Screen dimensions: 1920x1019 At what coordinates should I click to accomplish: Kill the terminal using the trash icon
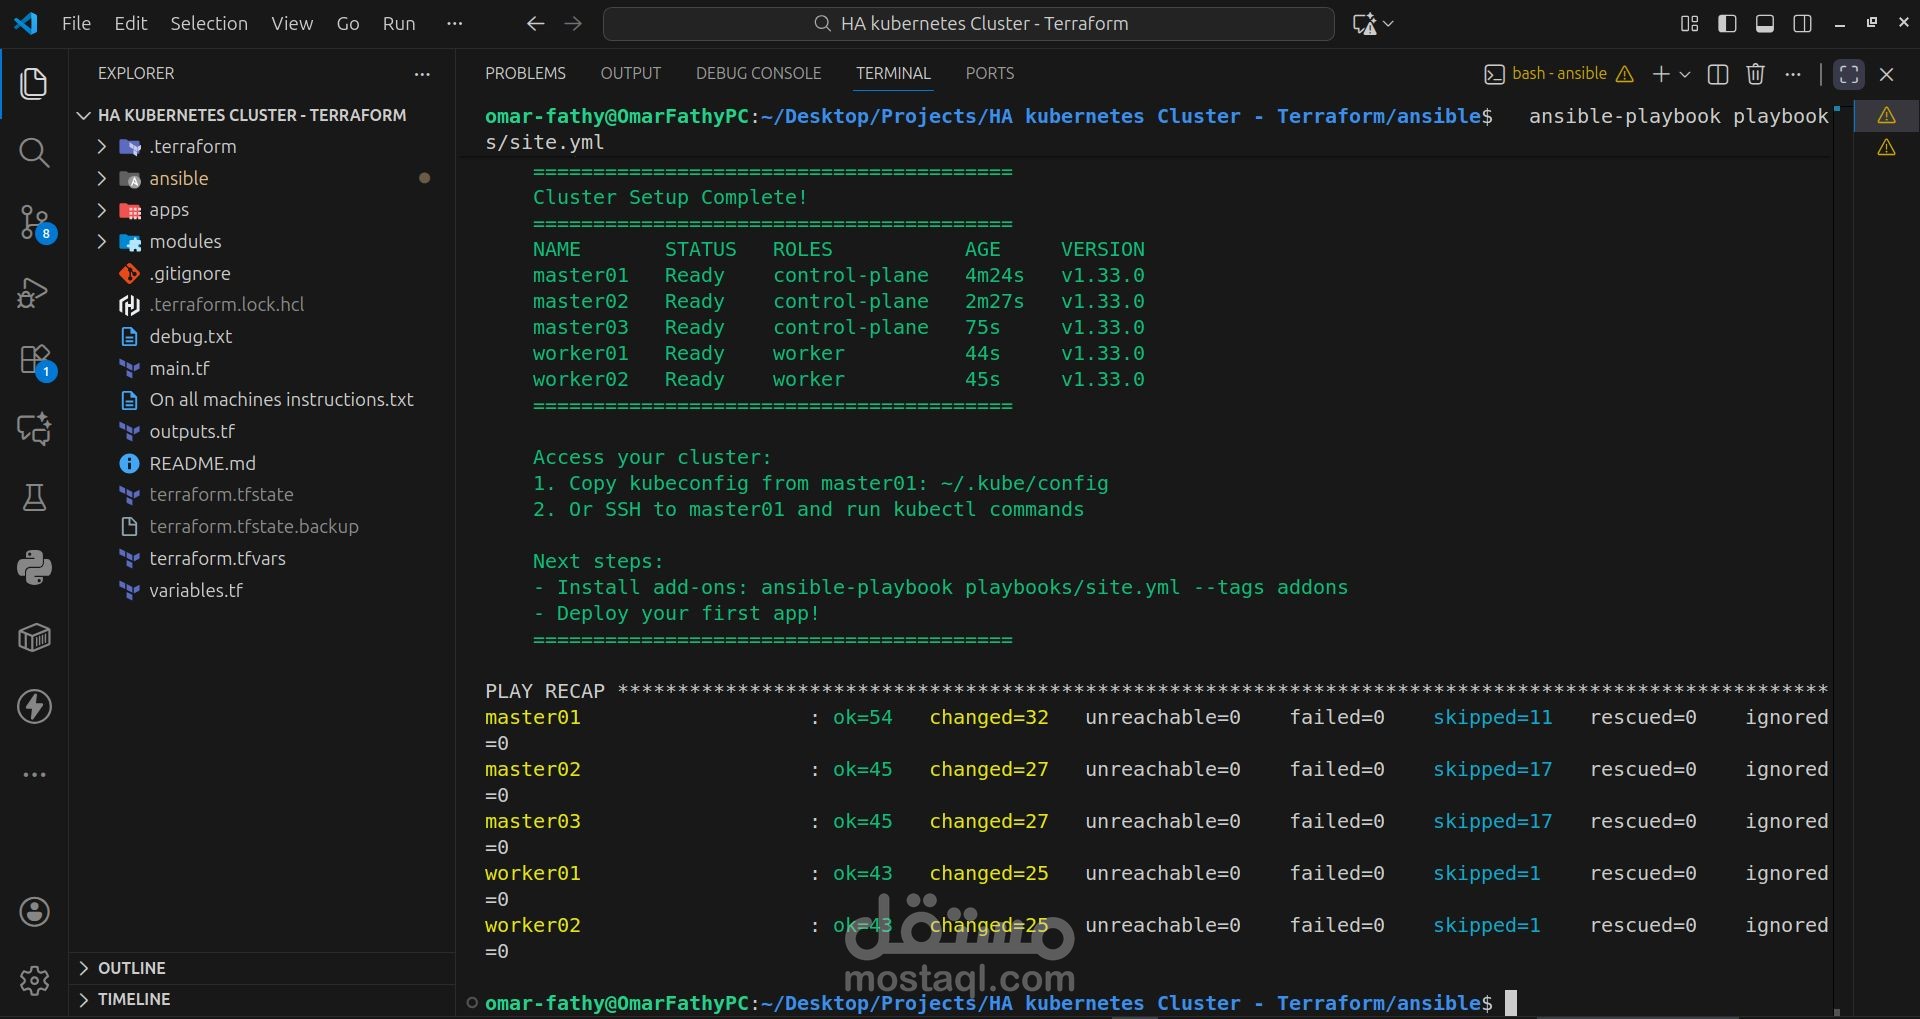pos(1755,74)
